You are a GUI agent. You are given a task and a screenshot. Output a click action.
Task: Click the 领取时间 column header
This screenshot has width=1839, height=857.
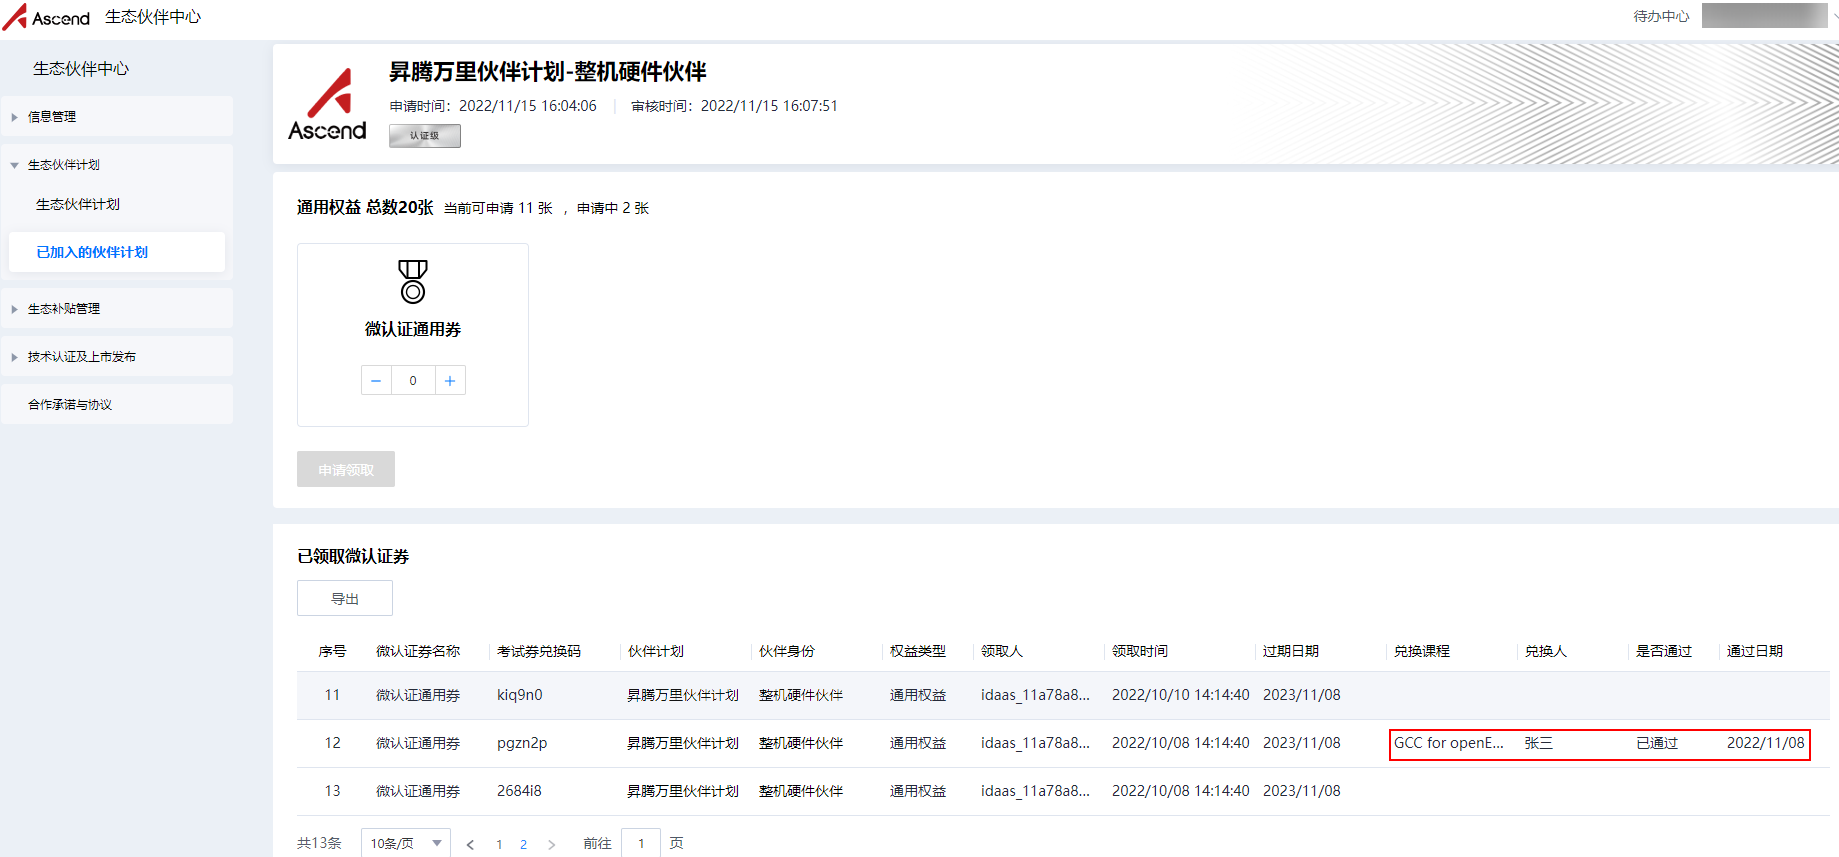click(1140, 651)
